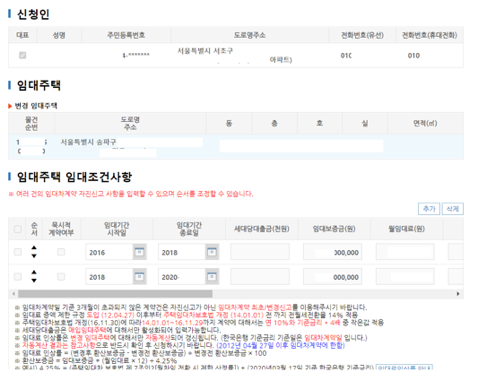This screenshot has width=487, height=381.
Task: Click the 성명 column header
Action: point(59,35)
